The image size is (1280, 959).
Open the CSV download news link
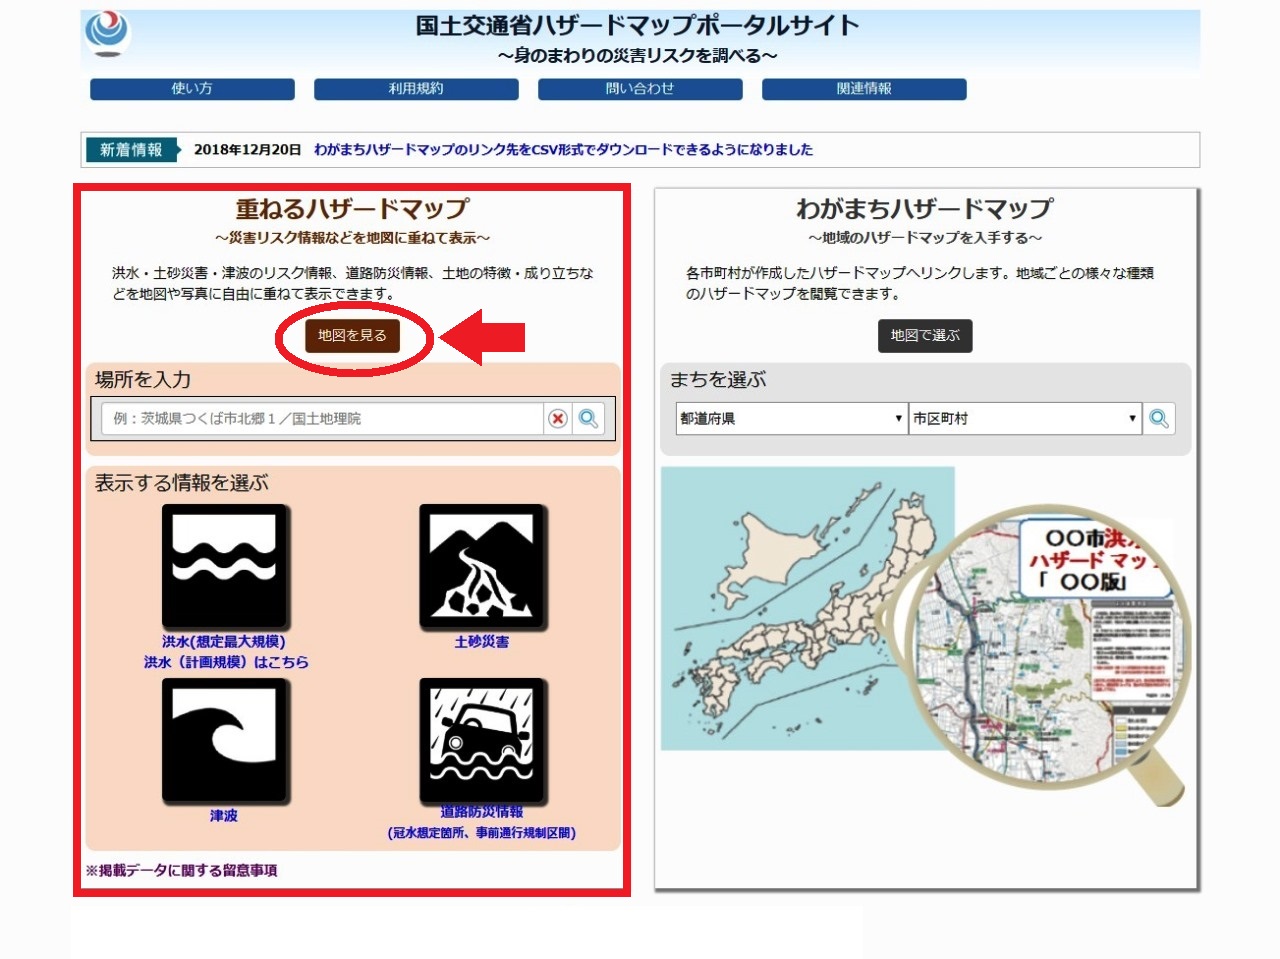point(563,150)
